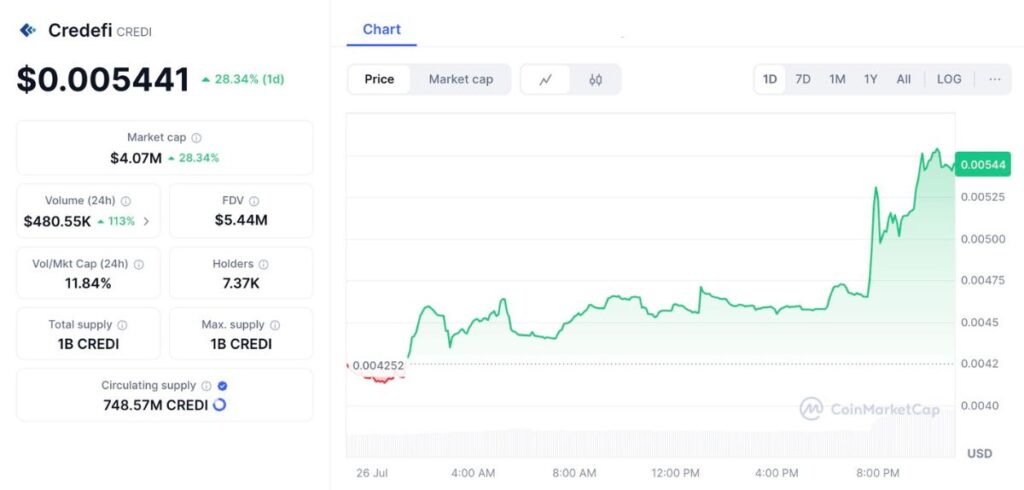Click the 28.34% (1d) change indicator
The width and height of the screenshot is (1024, 490).
(243, 80)
